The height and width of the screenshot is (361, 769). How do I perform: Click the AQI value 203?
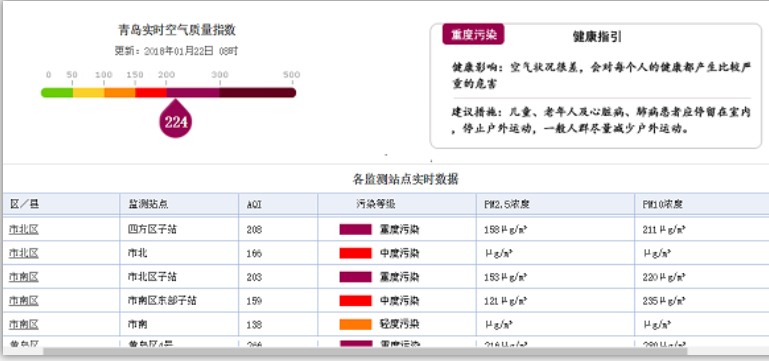(254, 277)
